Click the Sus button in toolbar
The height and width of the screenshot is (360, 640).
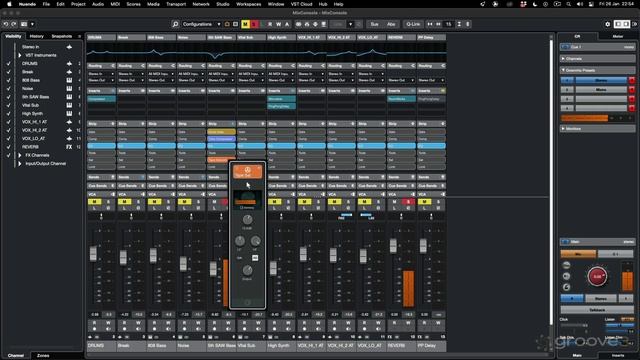coord(374,24)
